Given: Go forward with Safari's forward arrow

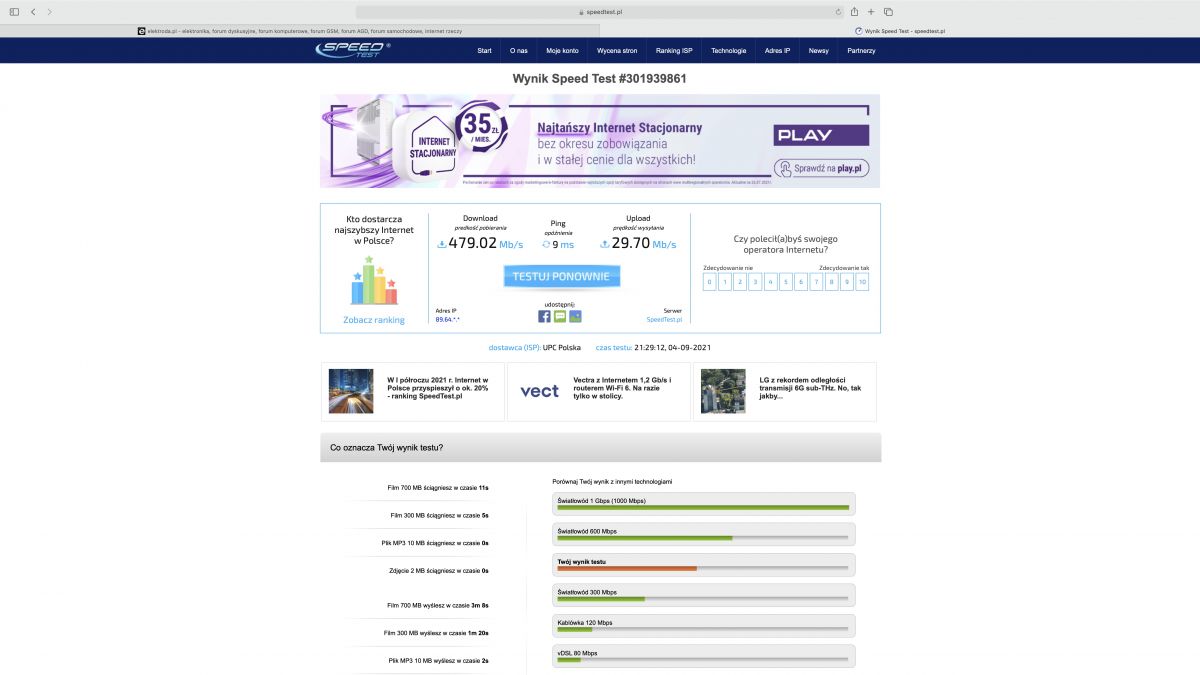Looking at the screenshot, I should pyautogui.click(x=50, y=12).
